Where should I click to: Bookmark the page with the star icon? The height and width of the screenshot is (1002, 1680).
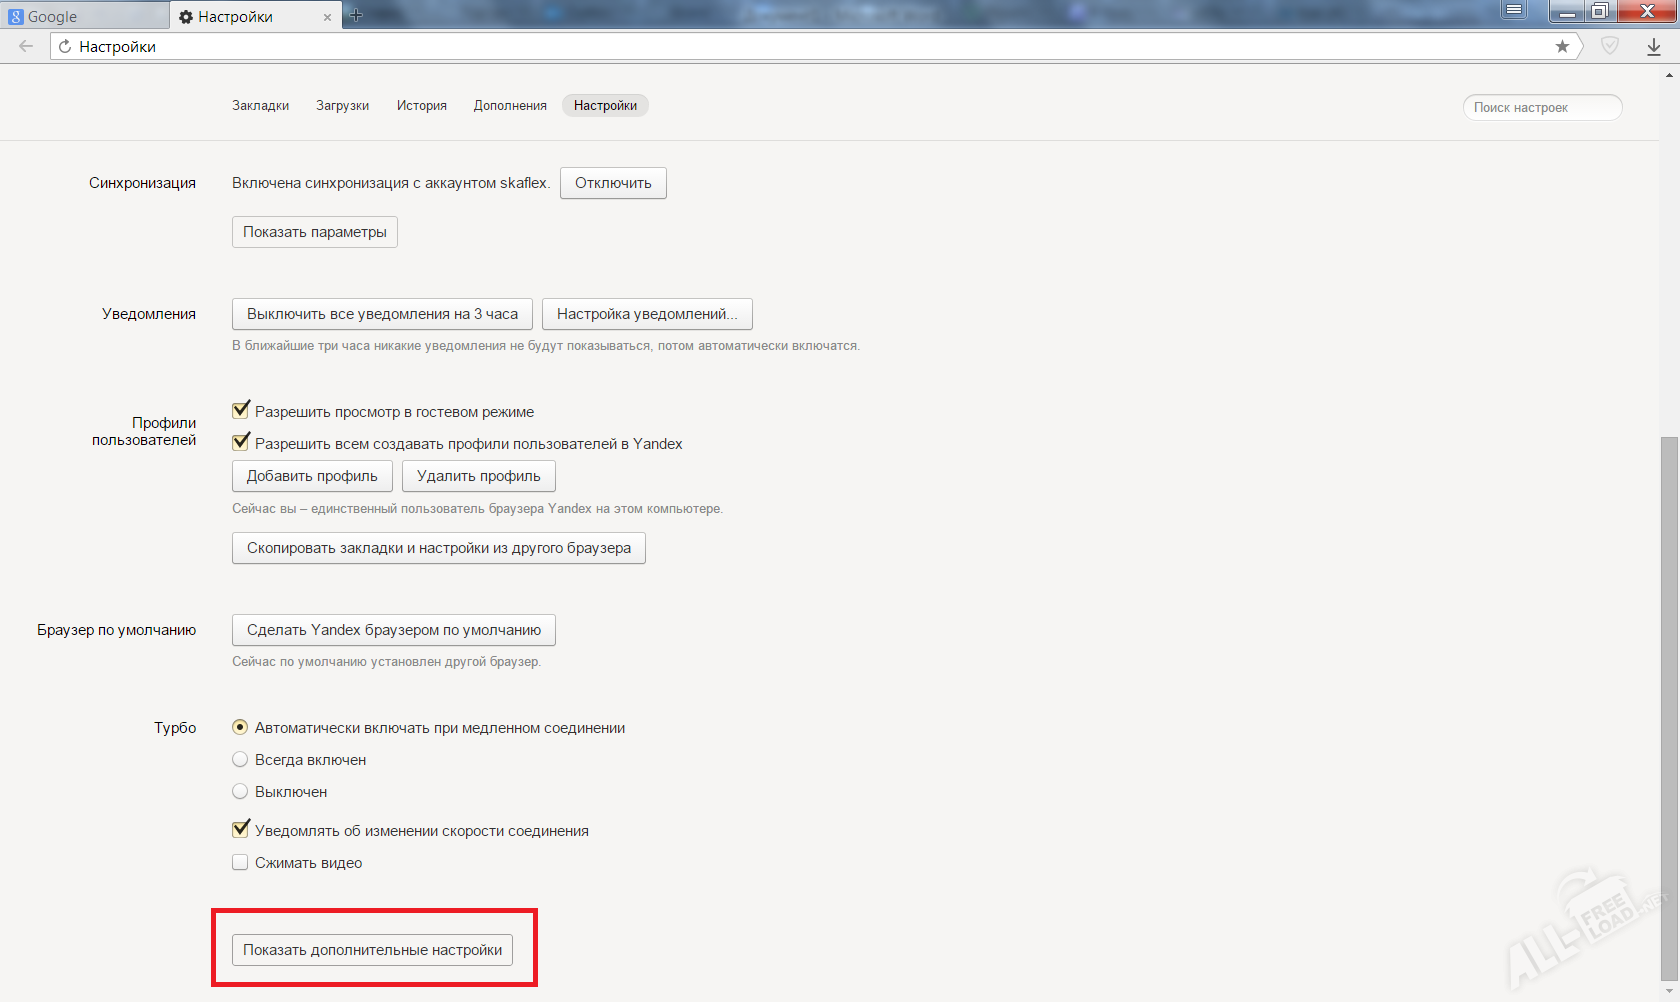click(1562, 47)
